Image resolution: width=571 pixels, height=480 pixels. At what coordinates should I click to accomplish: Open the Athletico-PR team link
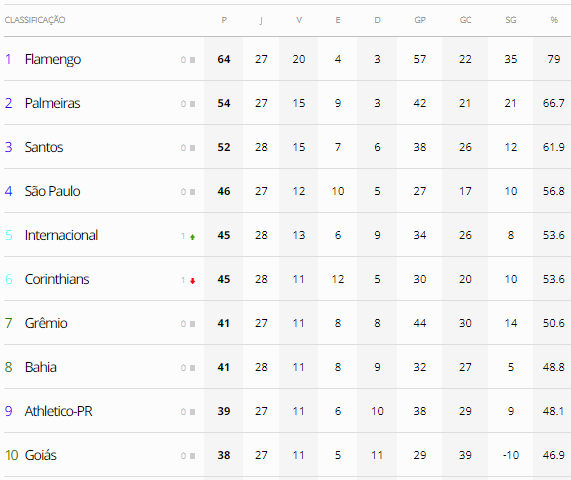point(59,411)
